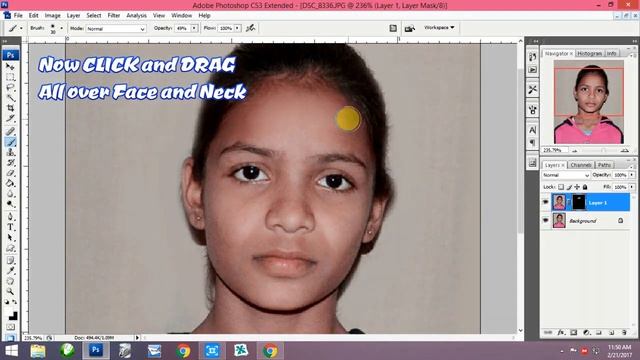
Task: Hide the Background layer eye icon
Action: 546,220
